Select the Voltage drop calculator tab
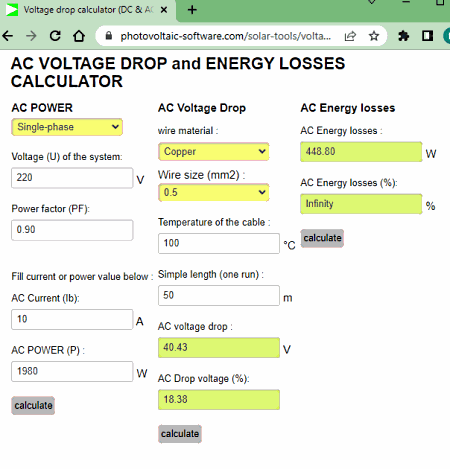Image resolution: width=450 pixels, height=469 pixels. 87,10
